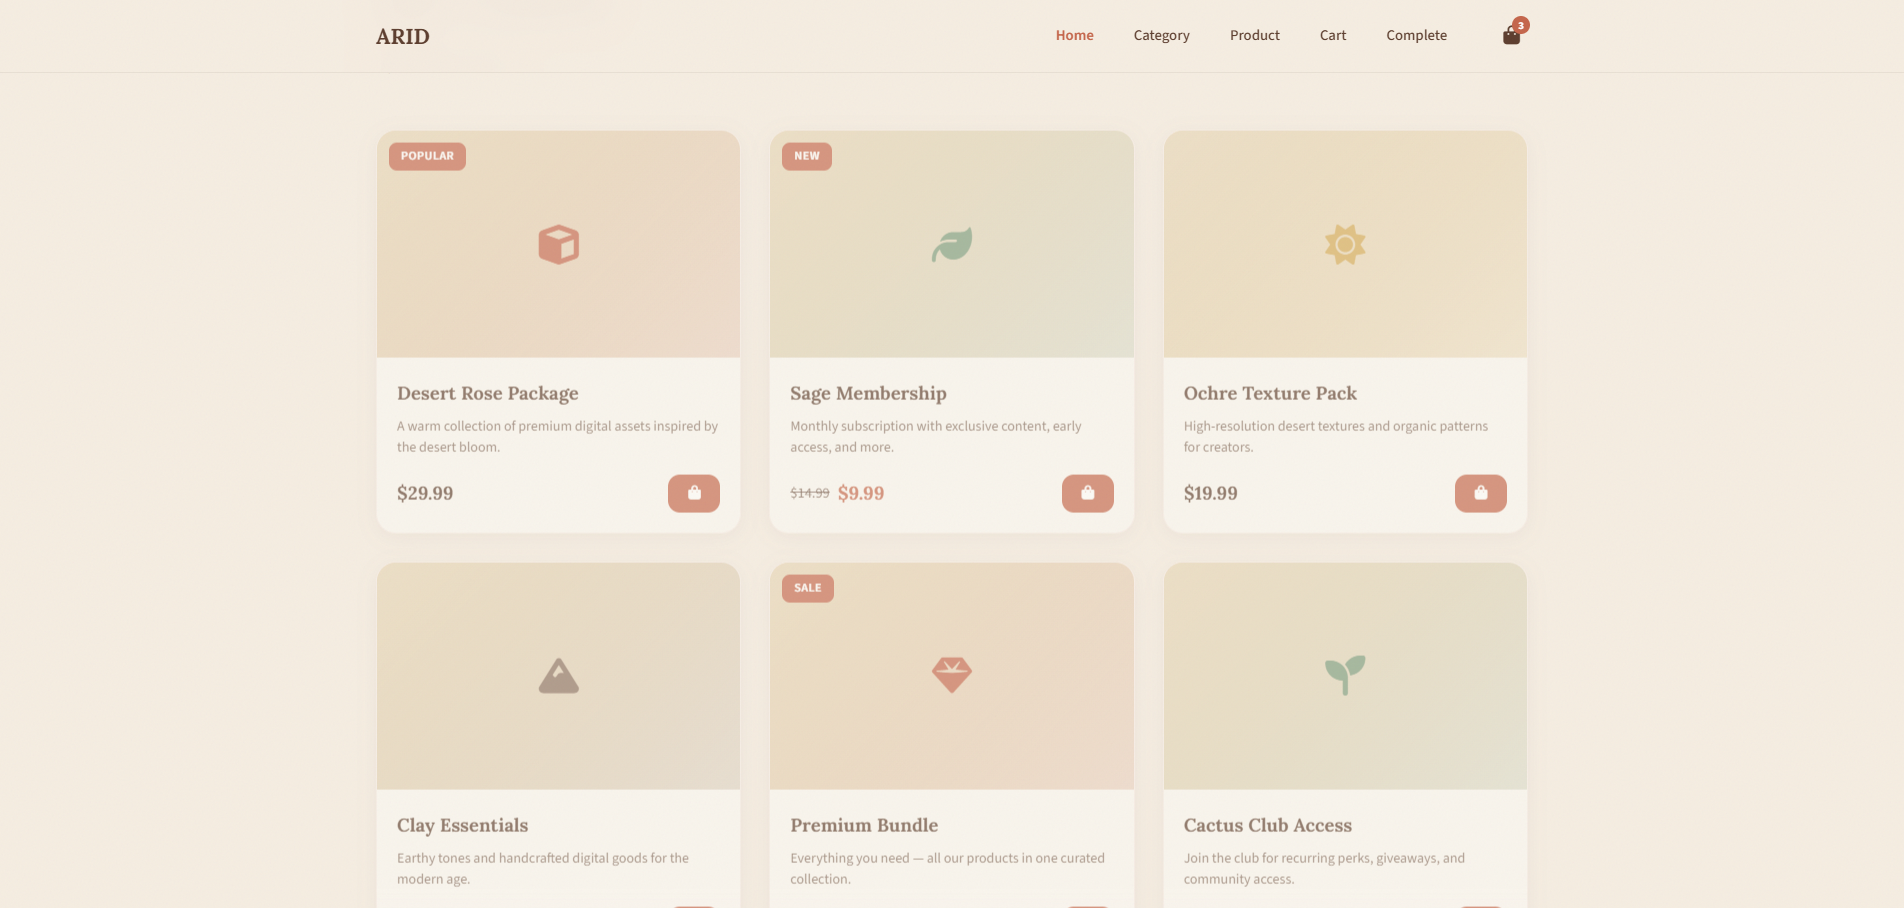Click the $19.99 price
The image size is (1904, 908).
1211,493
